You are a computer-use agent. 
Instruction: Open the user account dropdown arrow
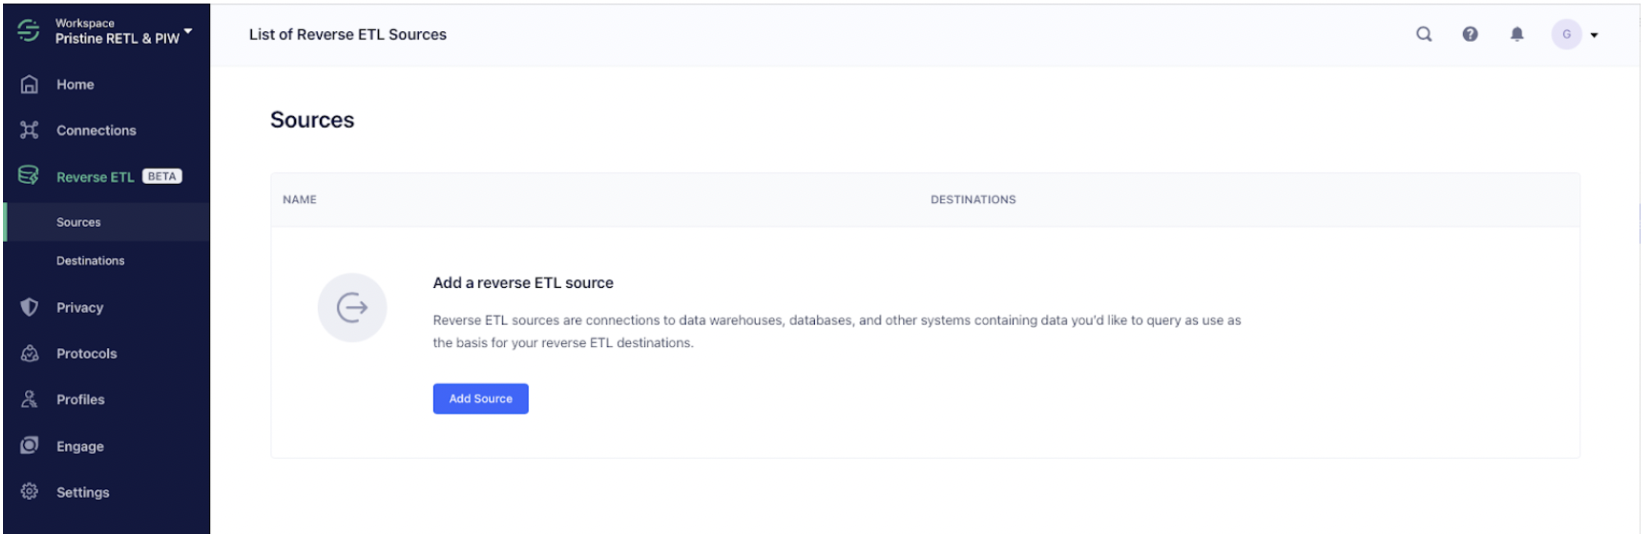1594,35
